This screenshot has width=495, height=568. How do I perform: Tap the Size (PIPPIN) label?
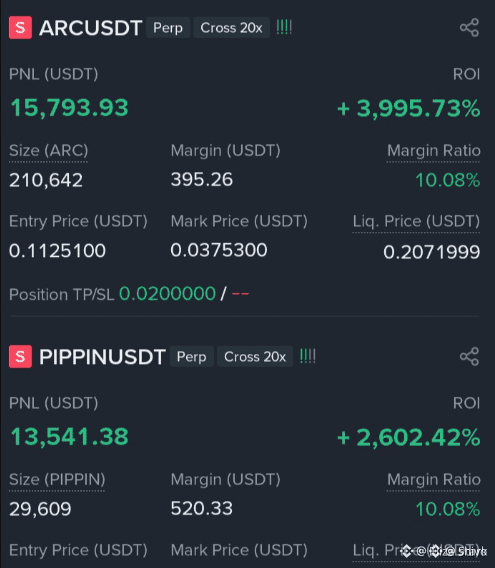click(x=57, y=479)
